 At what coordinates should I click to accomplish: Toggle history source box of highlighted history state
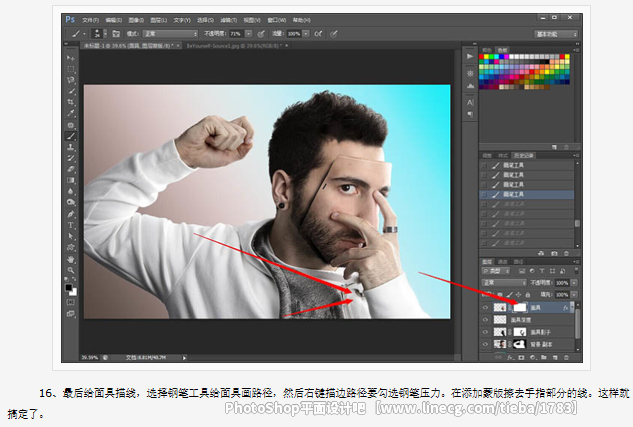tap(484, 194)
